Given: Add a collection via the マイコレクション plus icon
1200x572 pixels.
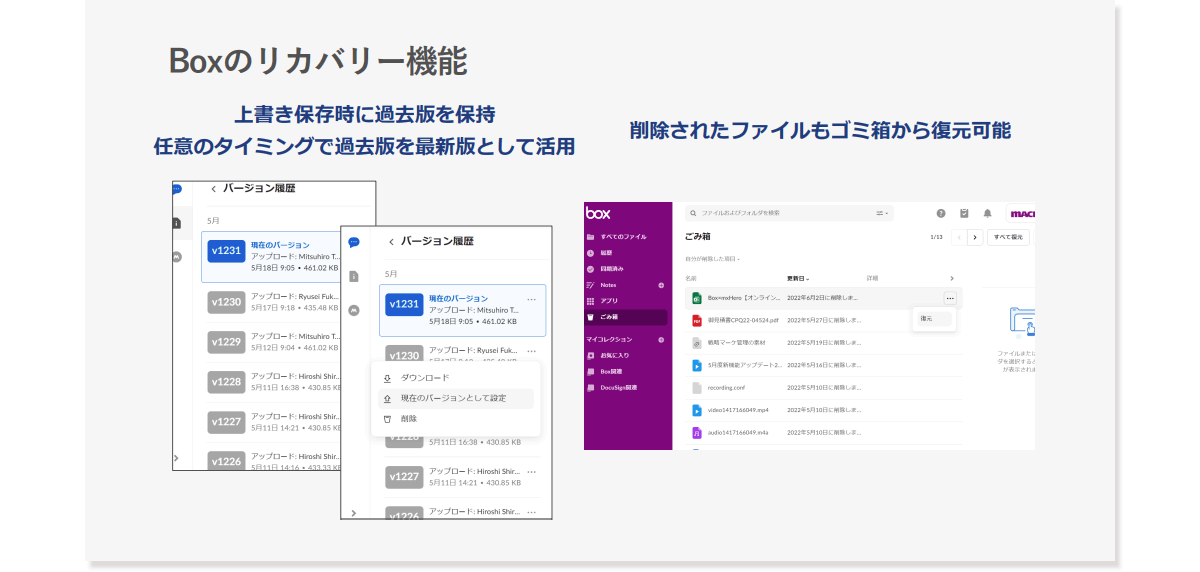Looking at the screenshot, I should (x=661, y=340).
